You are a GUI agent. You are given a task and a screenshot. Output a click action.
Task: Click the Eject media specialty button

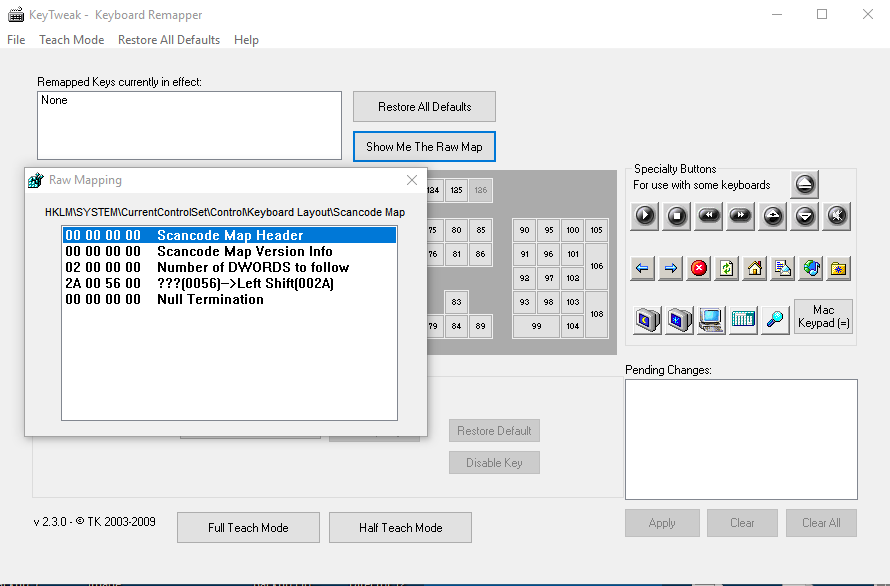tap(804, 184)
